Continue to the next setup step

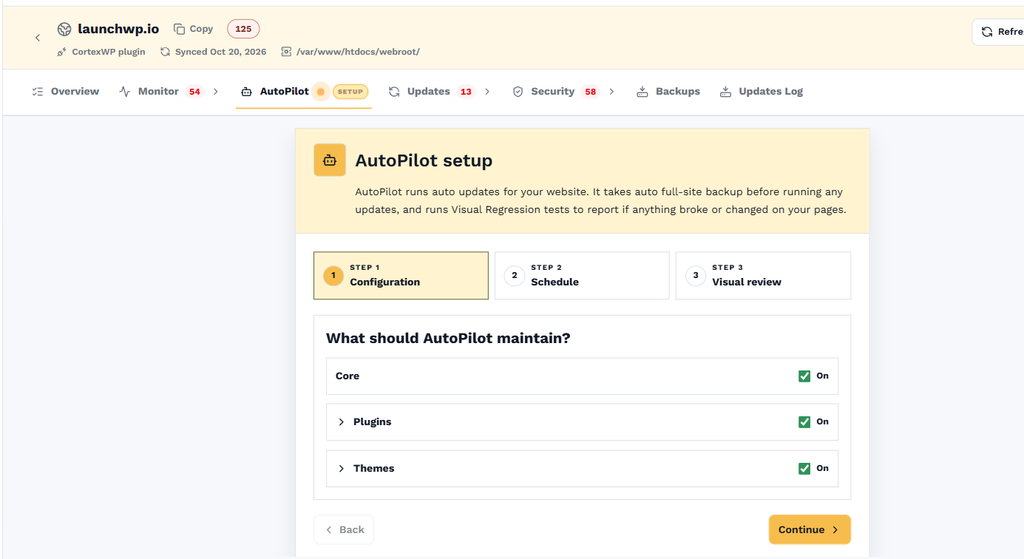[809, 530]
